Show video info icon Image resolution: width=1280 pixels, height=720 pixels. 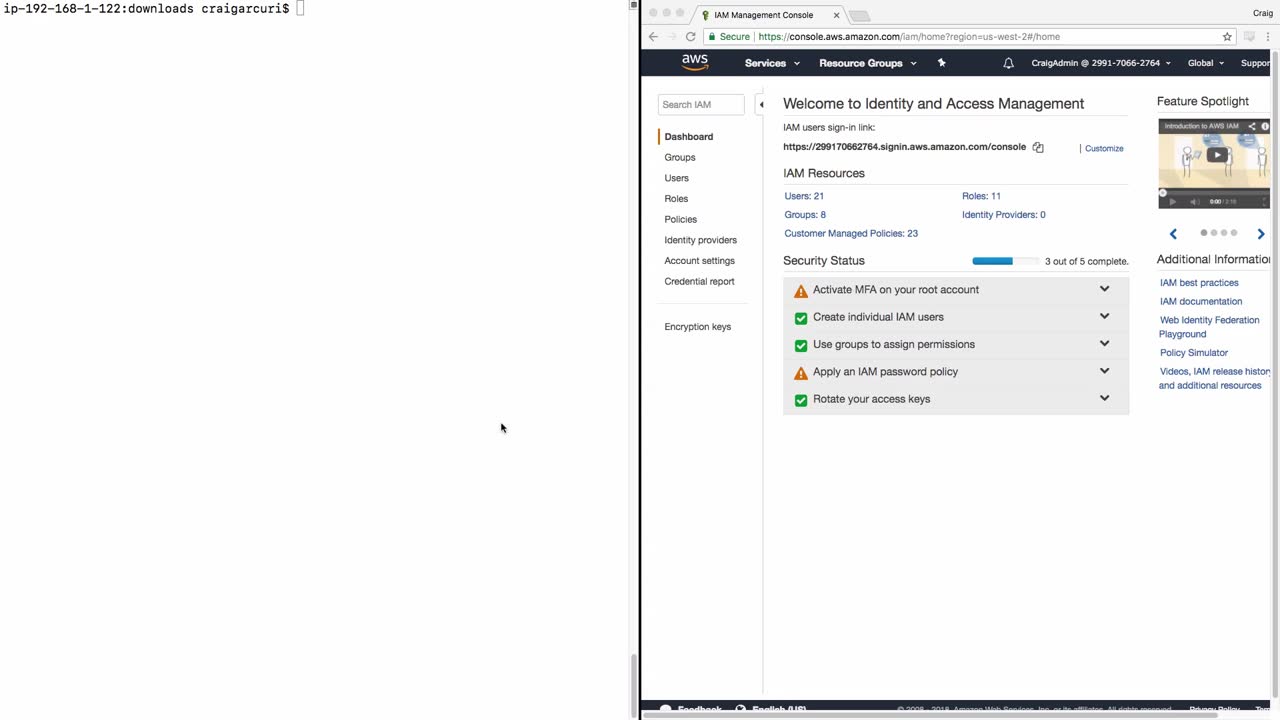1265,126
